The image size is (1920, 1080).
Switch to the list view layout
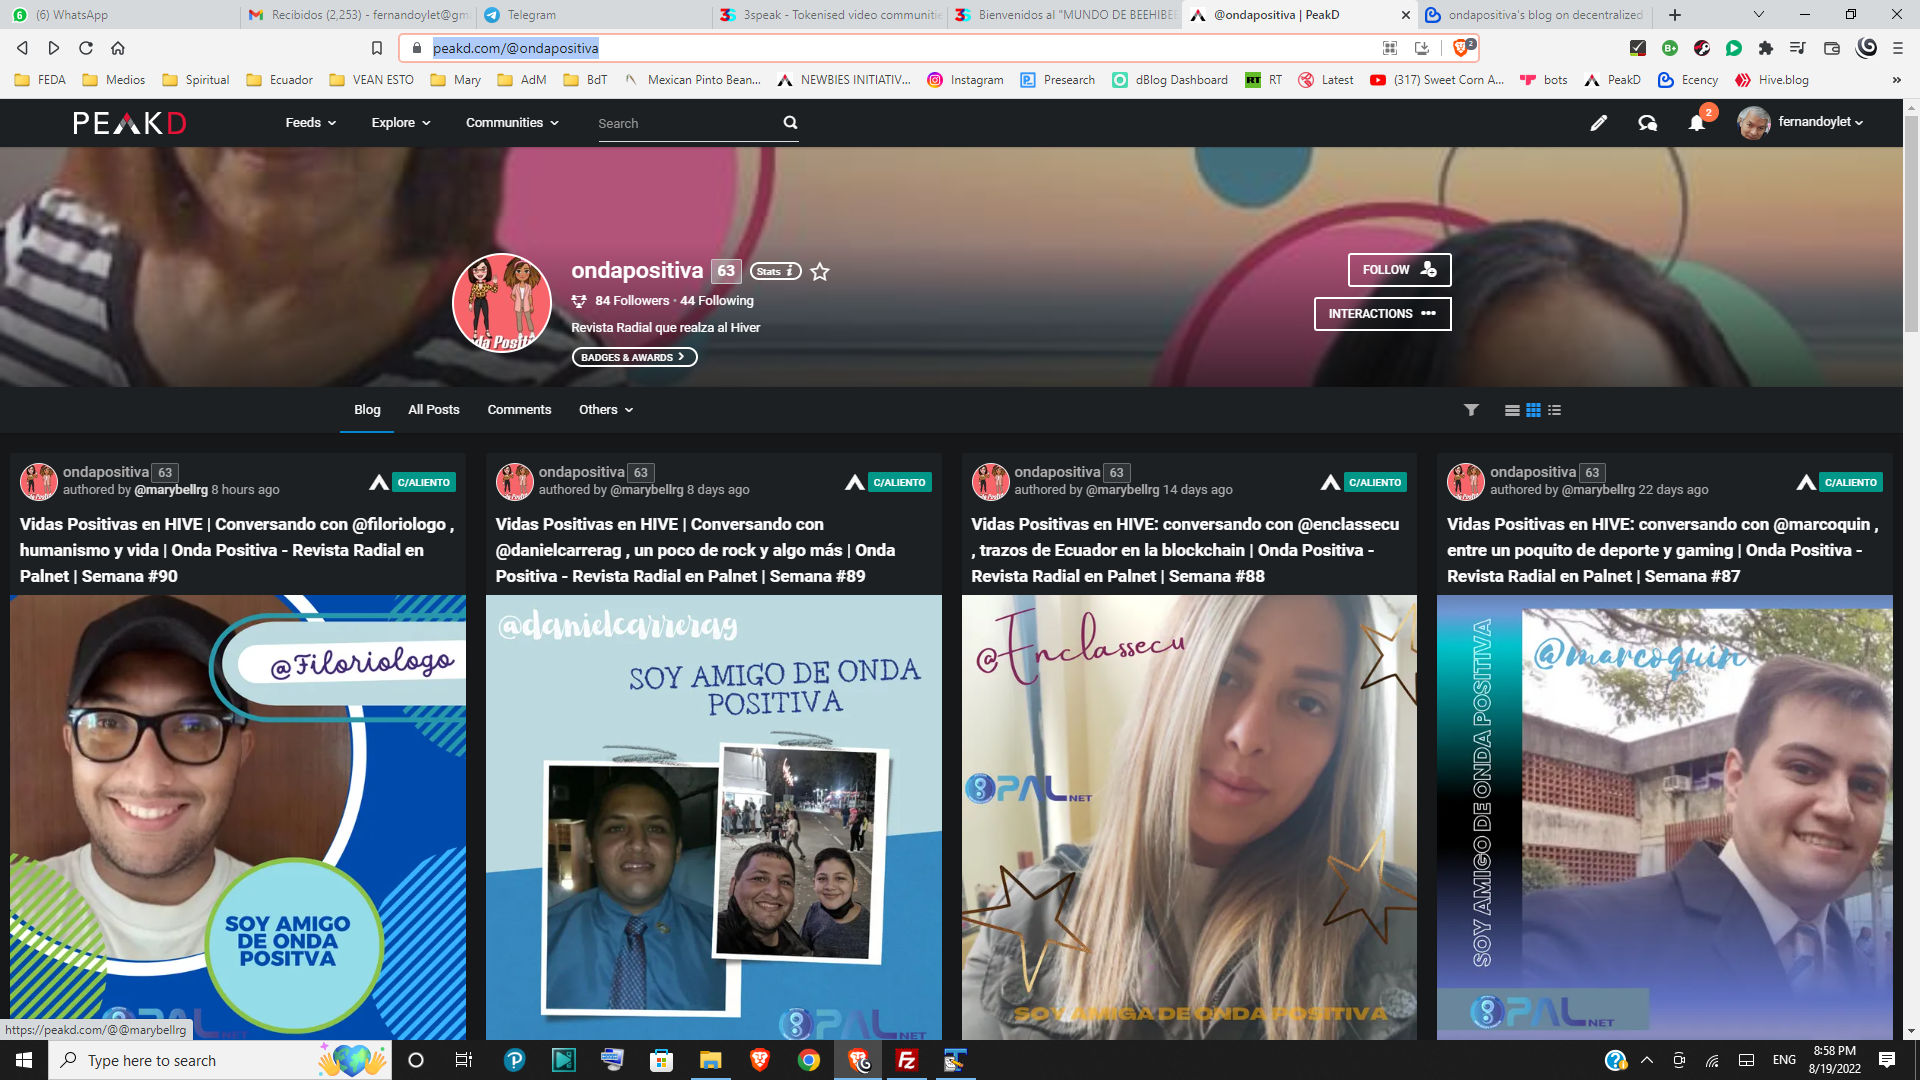1512,410
